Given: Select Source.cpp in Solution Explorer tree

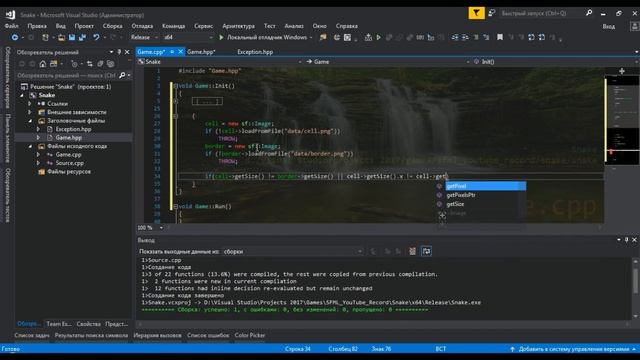Looking at the screenshot, I should click(69, 163).
